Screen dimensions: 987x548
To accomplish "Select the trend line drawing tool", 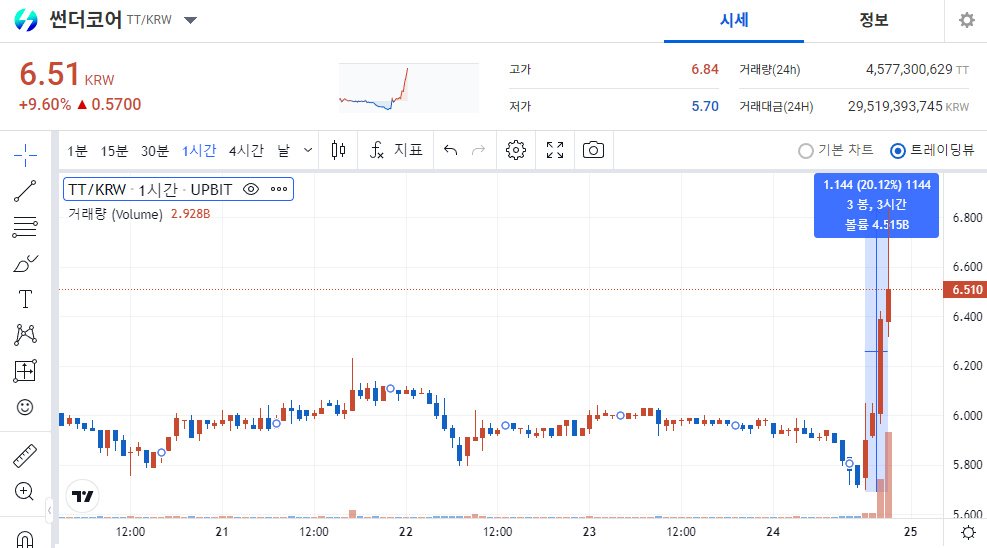I will (25, 191).
